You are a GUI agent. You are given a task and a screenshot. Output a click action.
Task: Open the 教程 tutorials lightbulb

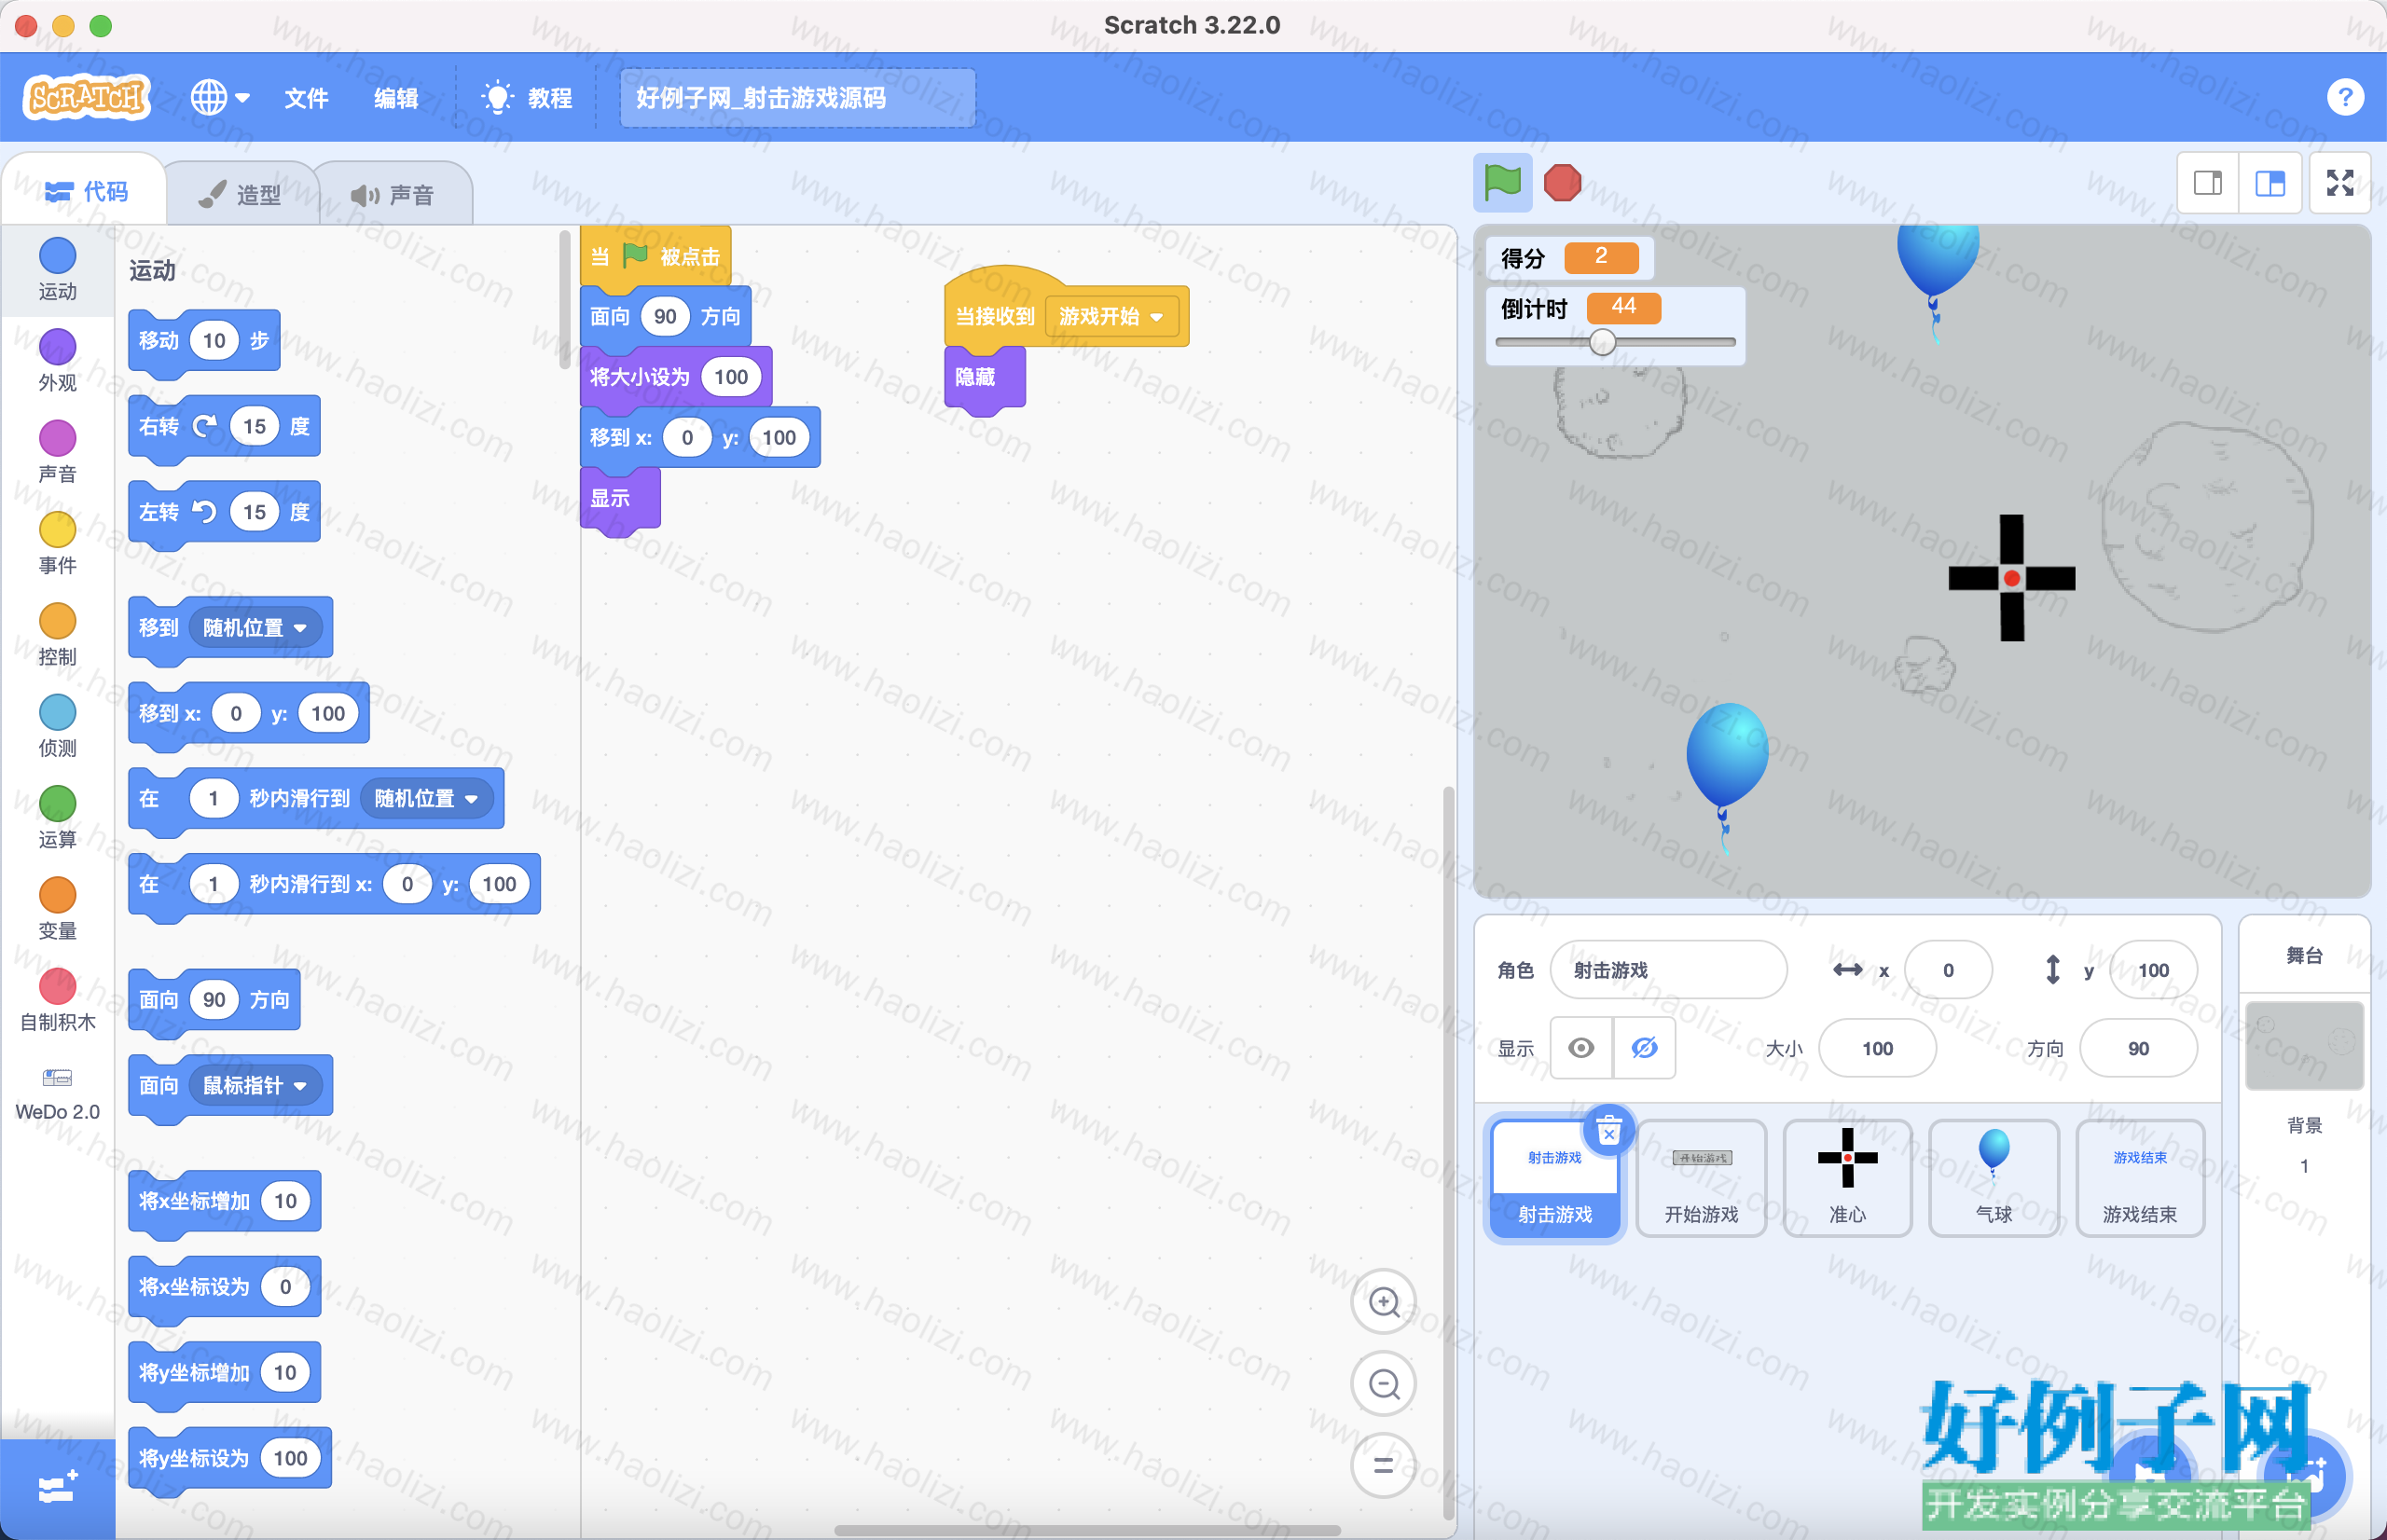tap(527, 98)
